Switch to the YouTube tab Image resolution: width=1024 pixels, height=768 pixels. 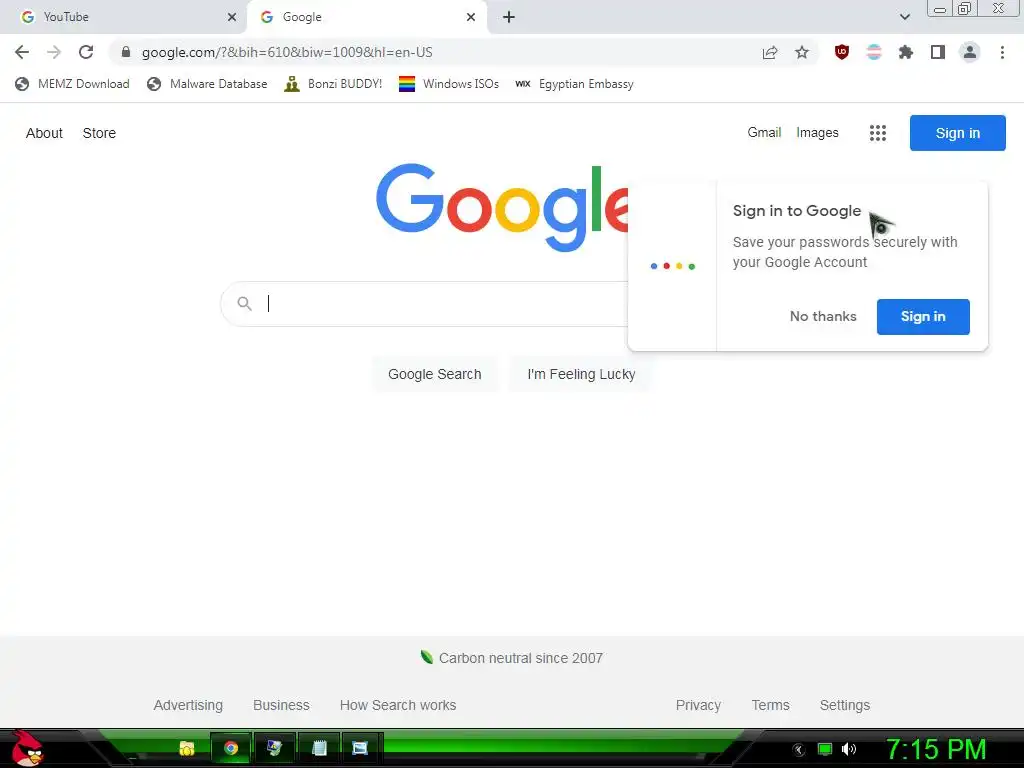coord(124,17)
